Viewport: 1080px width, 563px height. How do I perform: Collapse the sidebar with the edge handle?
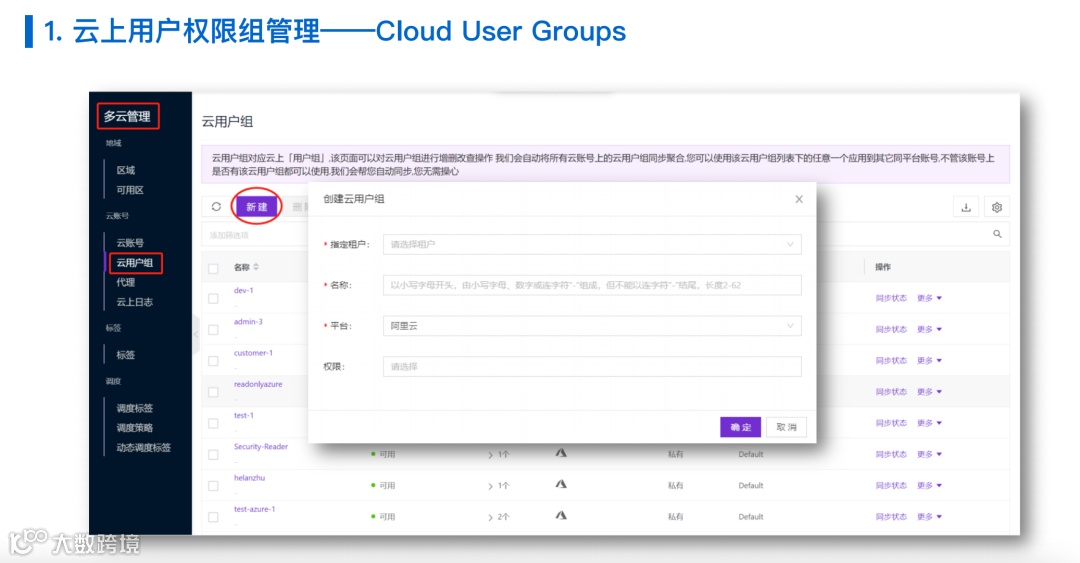point(196,334)
